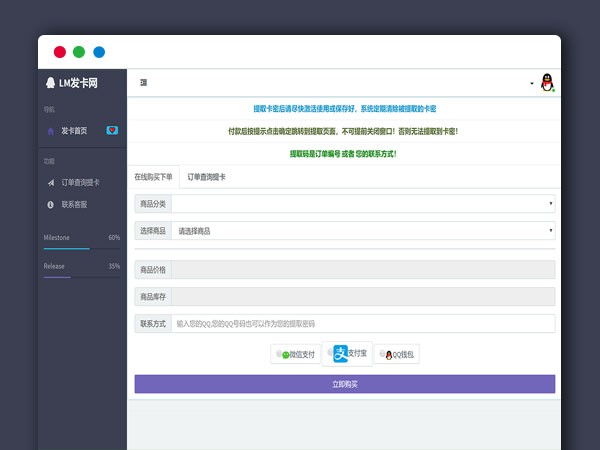Expand the 选择商品 dropdown list

362,231
